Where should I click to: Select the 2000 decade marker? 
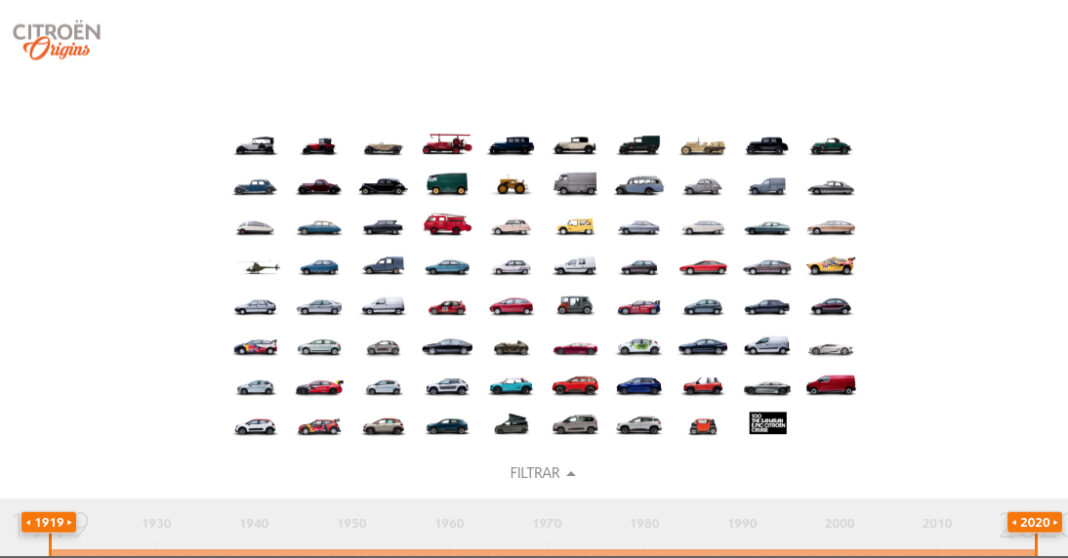point(839,523)
